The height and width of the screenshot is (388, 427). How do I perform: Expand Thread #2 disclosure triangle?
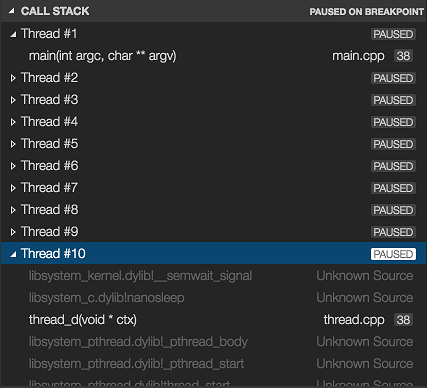13,78
